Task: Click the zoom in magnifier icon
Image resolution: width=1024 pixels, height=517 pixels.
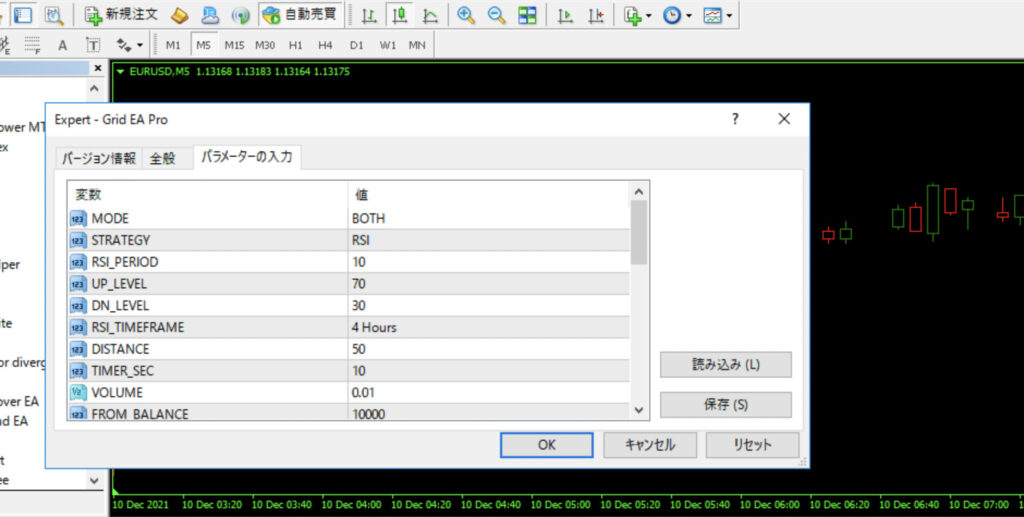Action: tap(466, 15)
